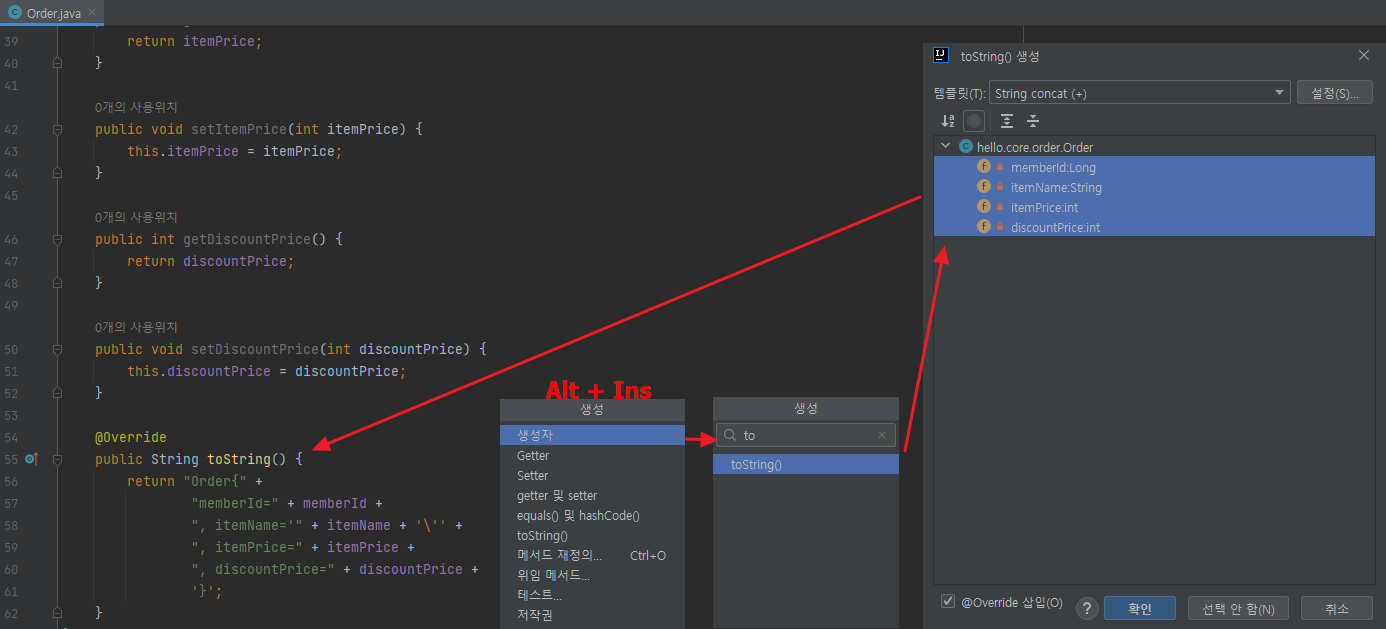
Task: Select 생성자 in the 생성 menu
Action: 592,435
